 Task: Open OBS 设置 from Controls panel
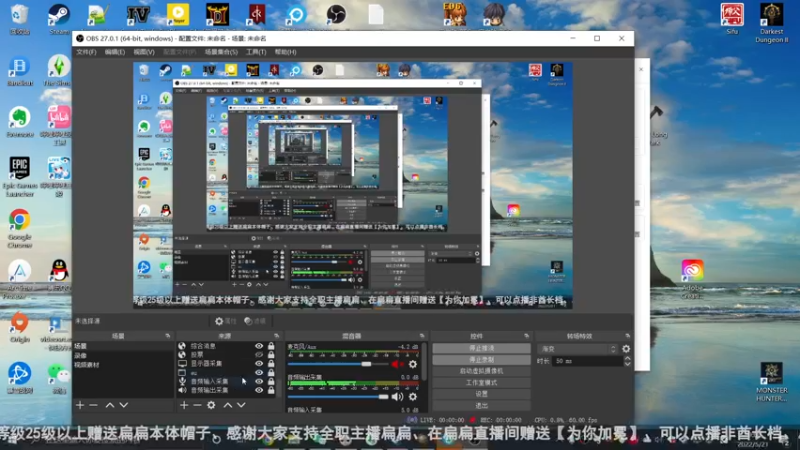(x=481, y=394)
